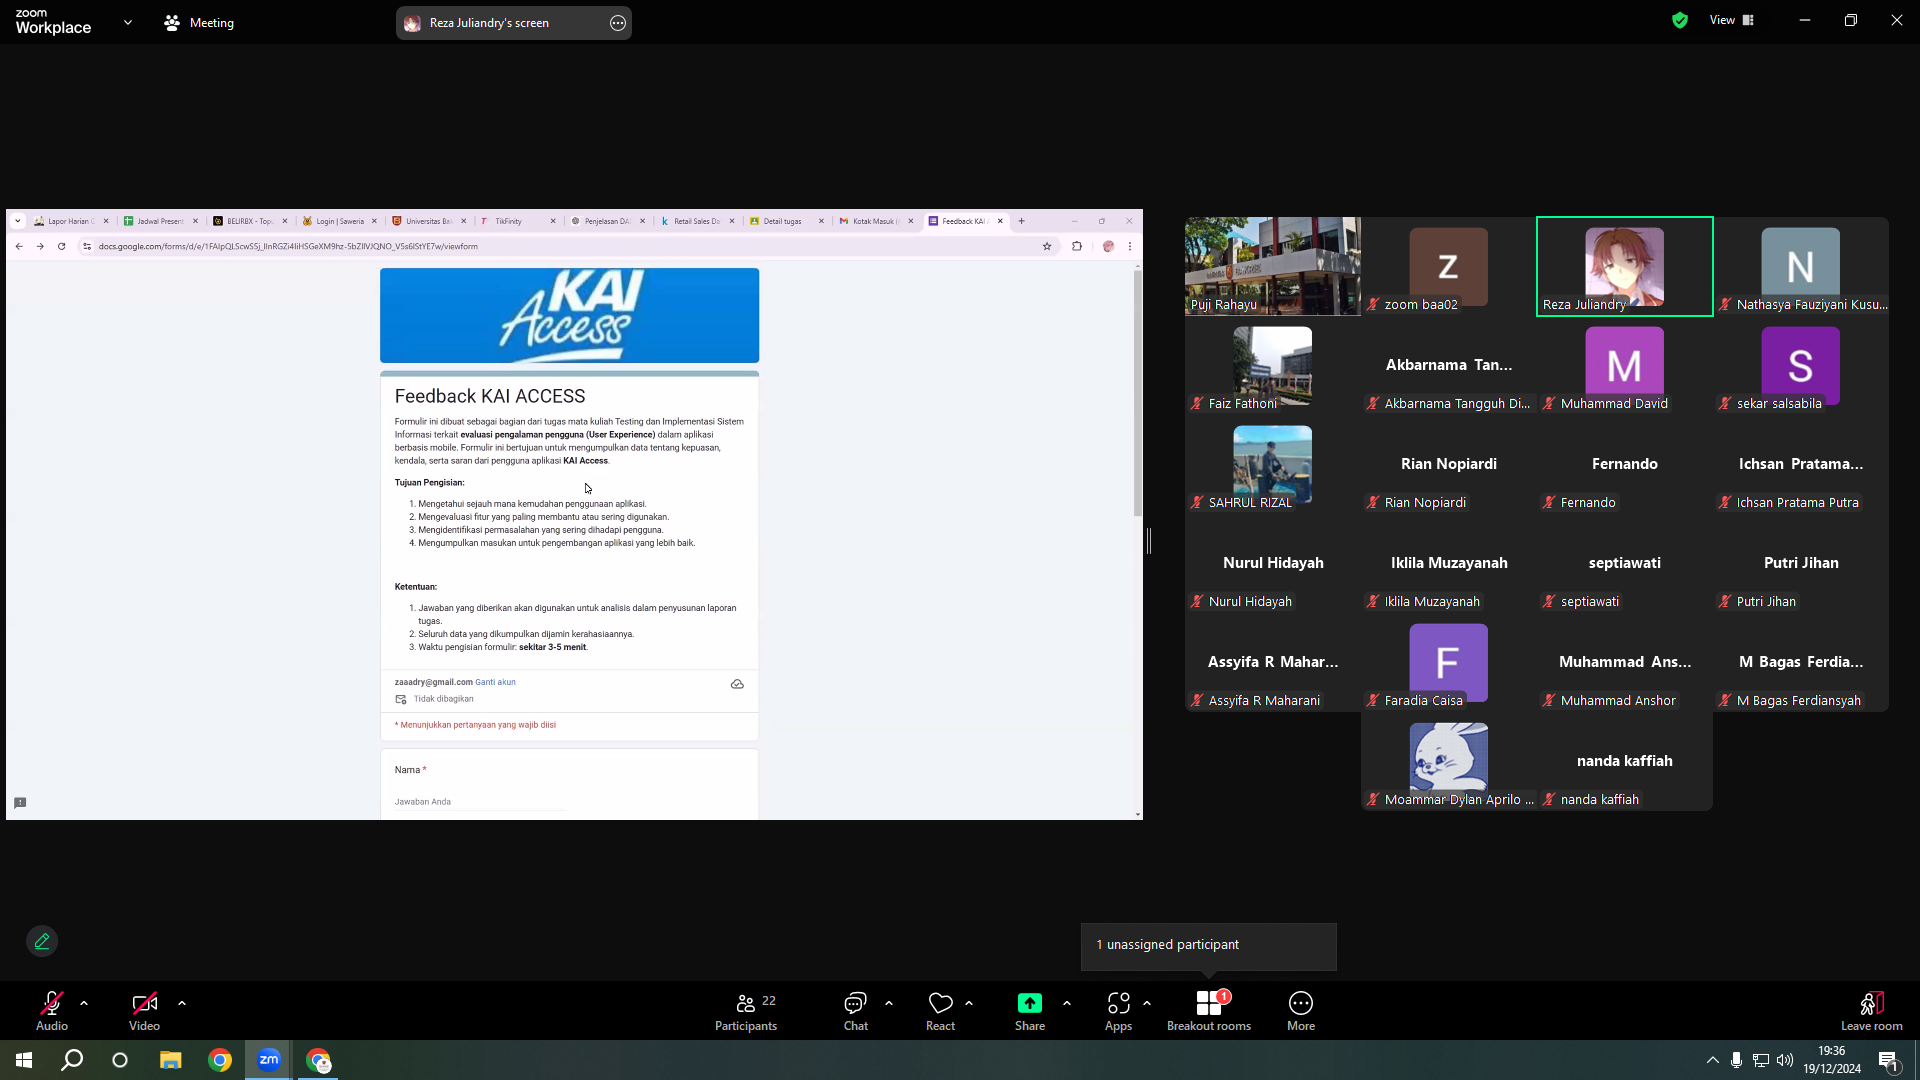Click the taskbar clock showing 19:36
The image size is (1920, 1080).
pyautogui.click(x=1832, y=1060)
